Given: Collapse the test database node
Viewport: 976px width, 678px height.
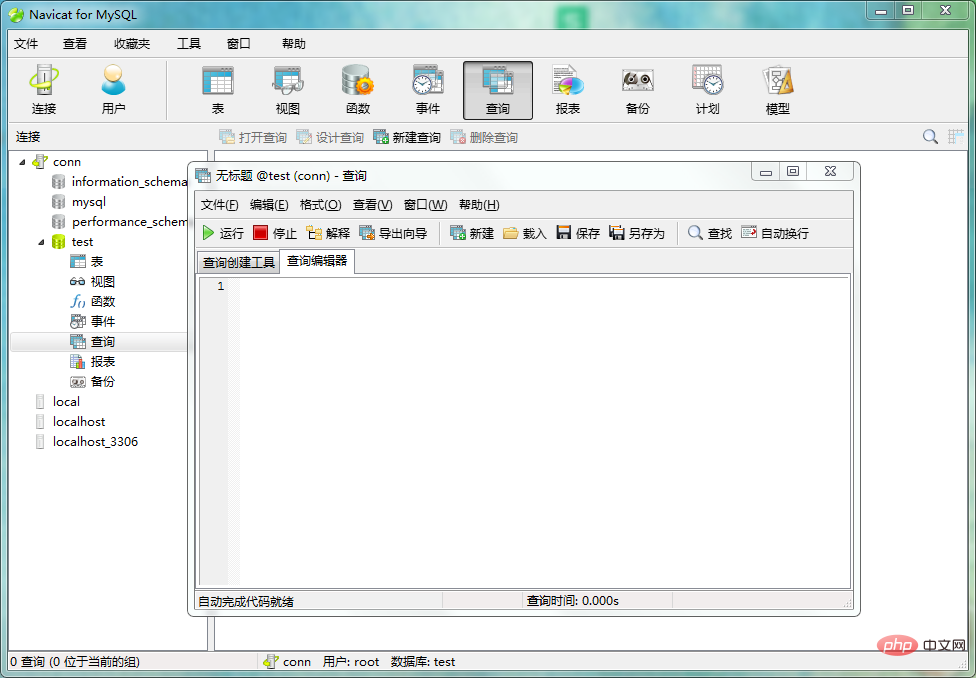Looking at the screenshot, I should pos(41,242).
